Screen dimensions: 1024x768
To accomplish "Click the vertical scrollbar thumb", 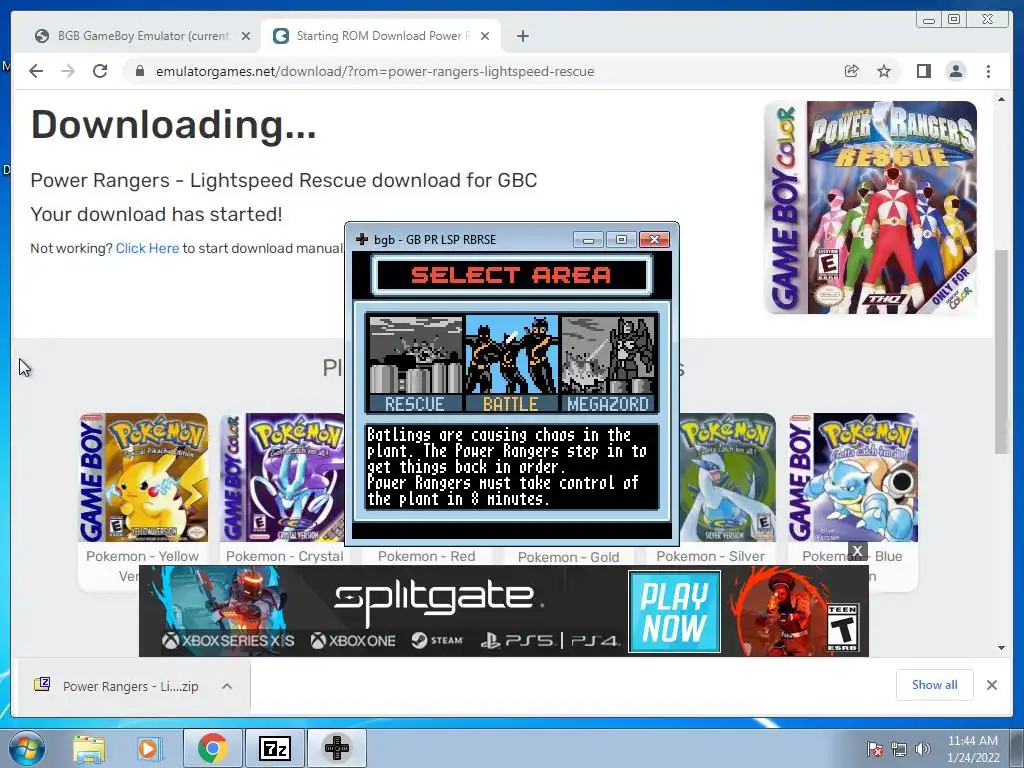I will [1001, 351].
